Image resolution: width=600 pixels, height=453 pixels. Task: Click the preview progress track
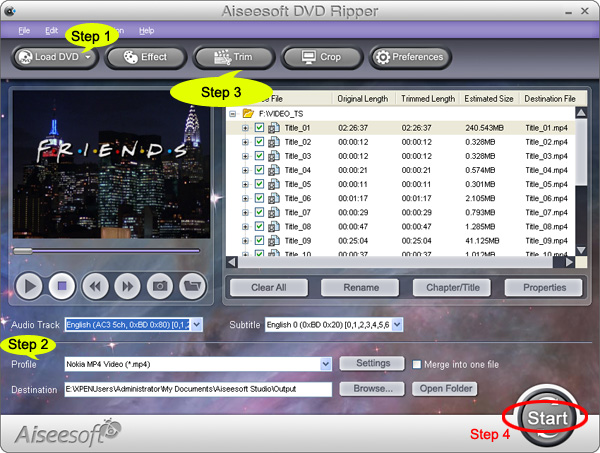coord(107,251)
